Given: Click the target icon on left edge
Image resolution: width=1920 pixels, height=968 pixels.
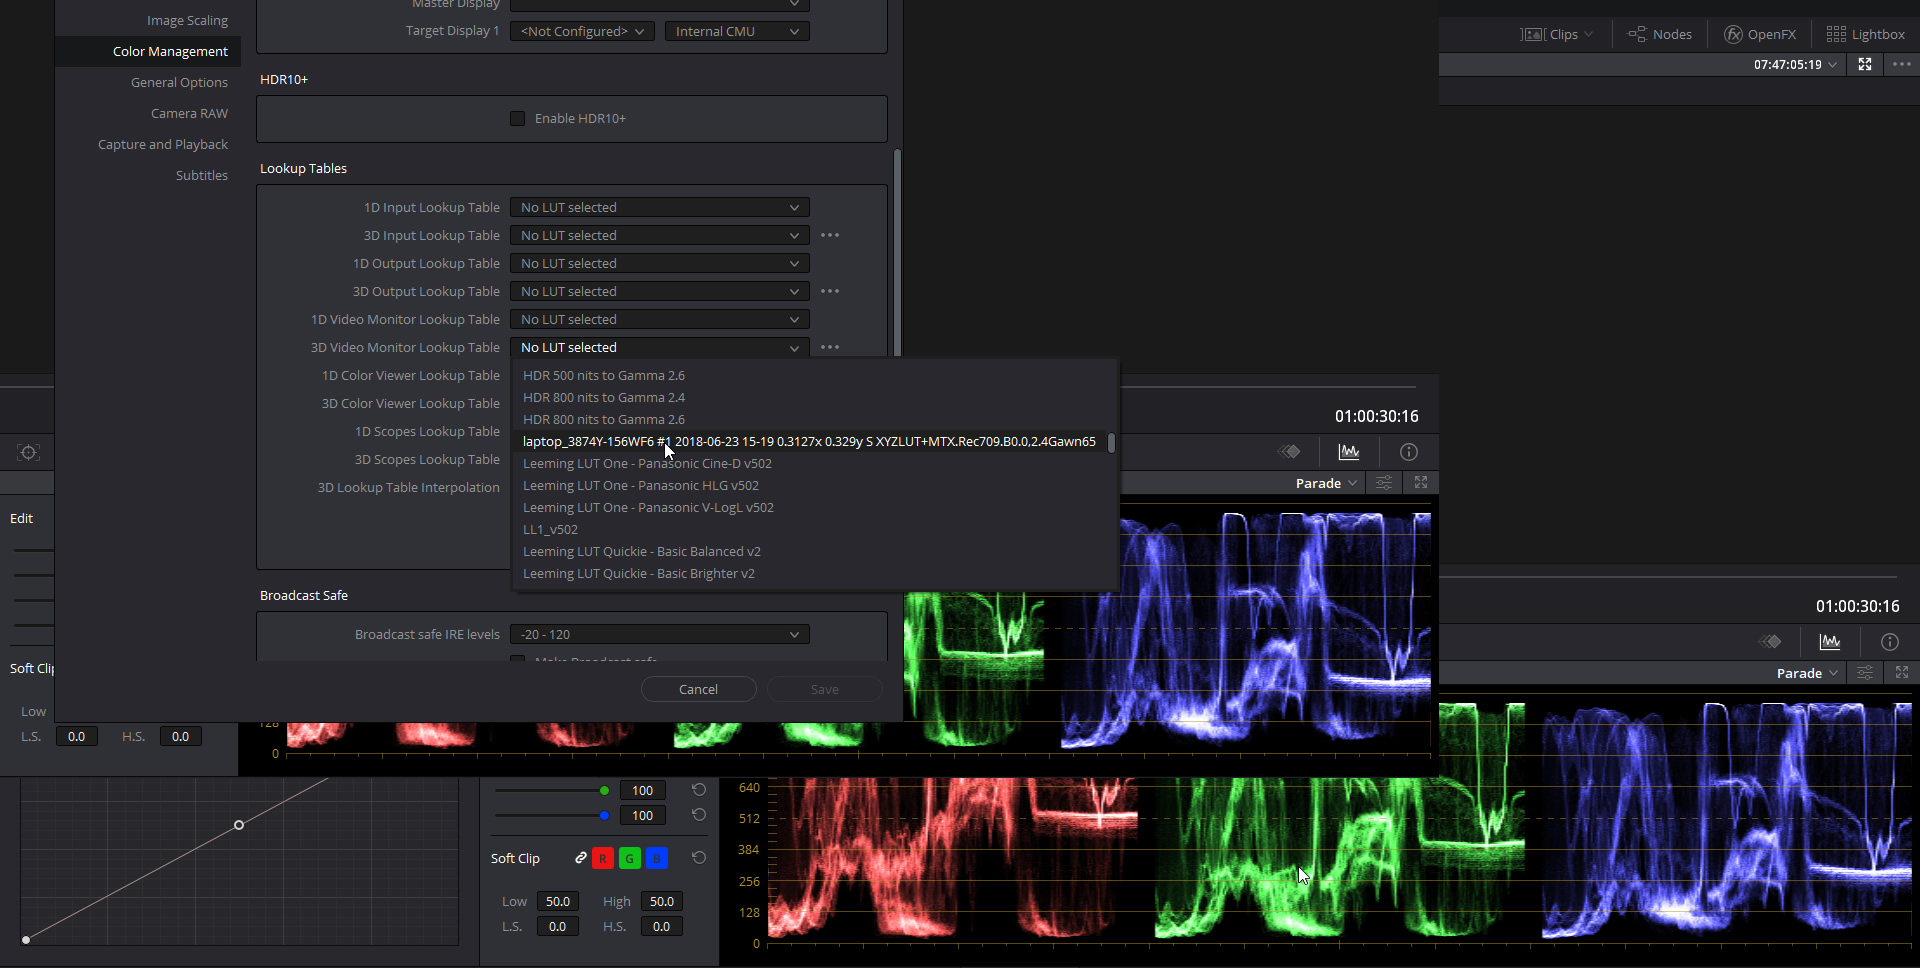Looking at the screenshot, I should (x=29, y=453).
